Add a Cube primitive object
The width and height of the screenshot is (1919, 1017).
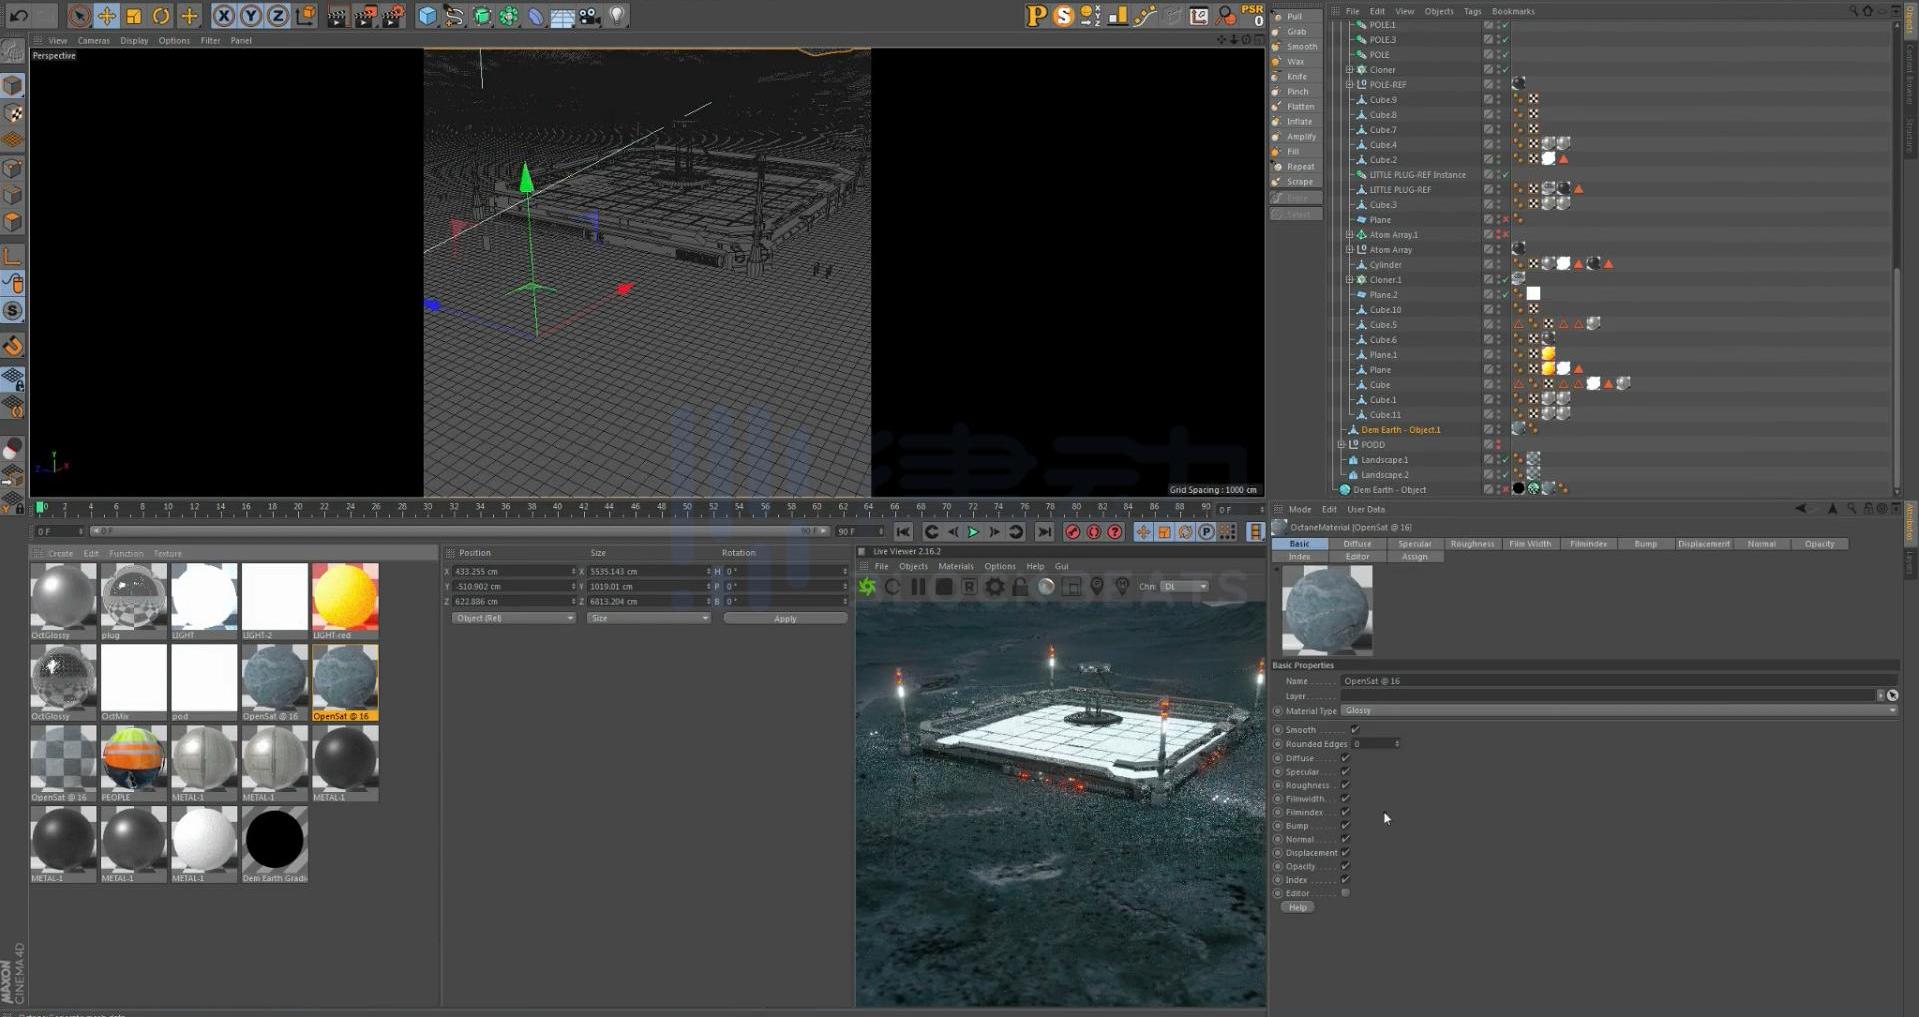coord(427,16)
